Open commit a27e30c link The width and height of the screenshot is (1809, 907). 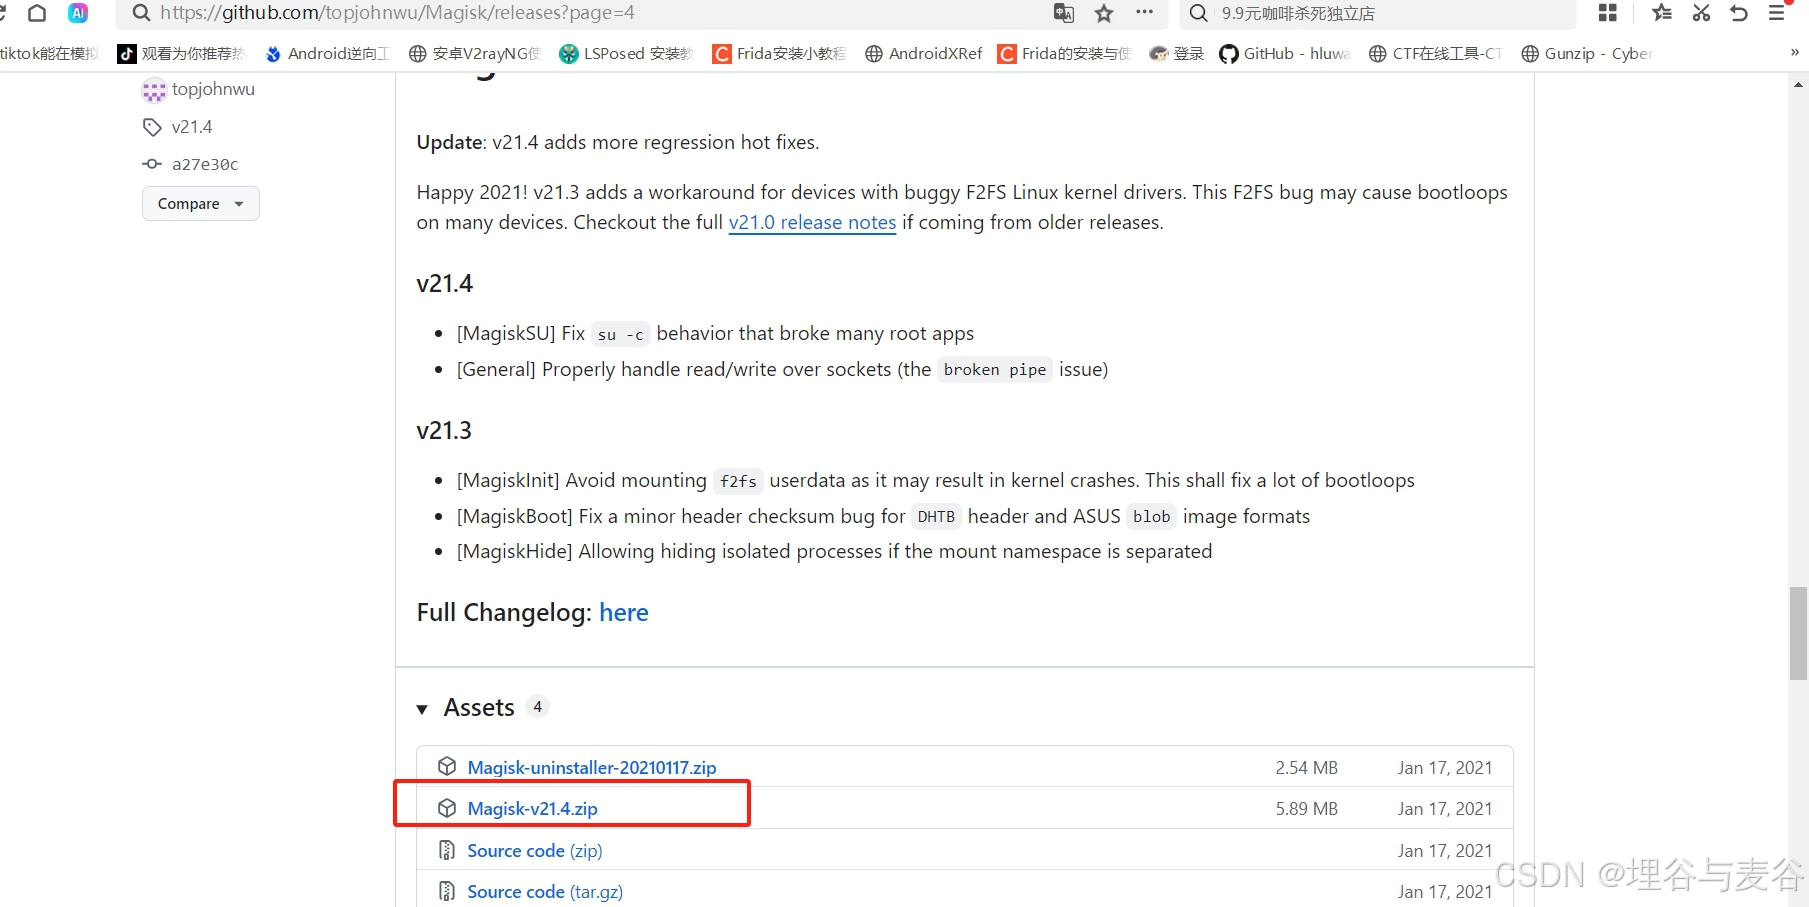click(x=205, y=164)
